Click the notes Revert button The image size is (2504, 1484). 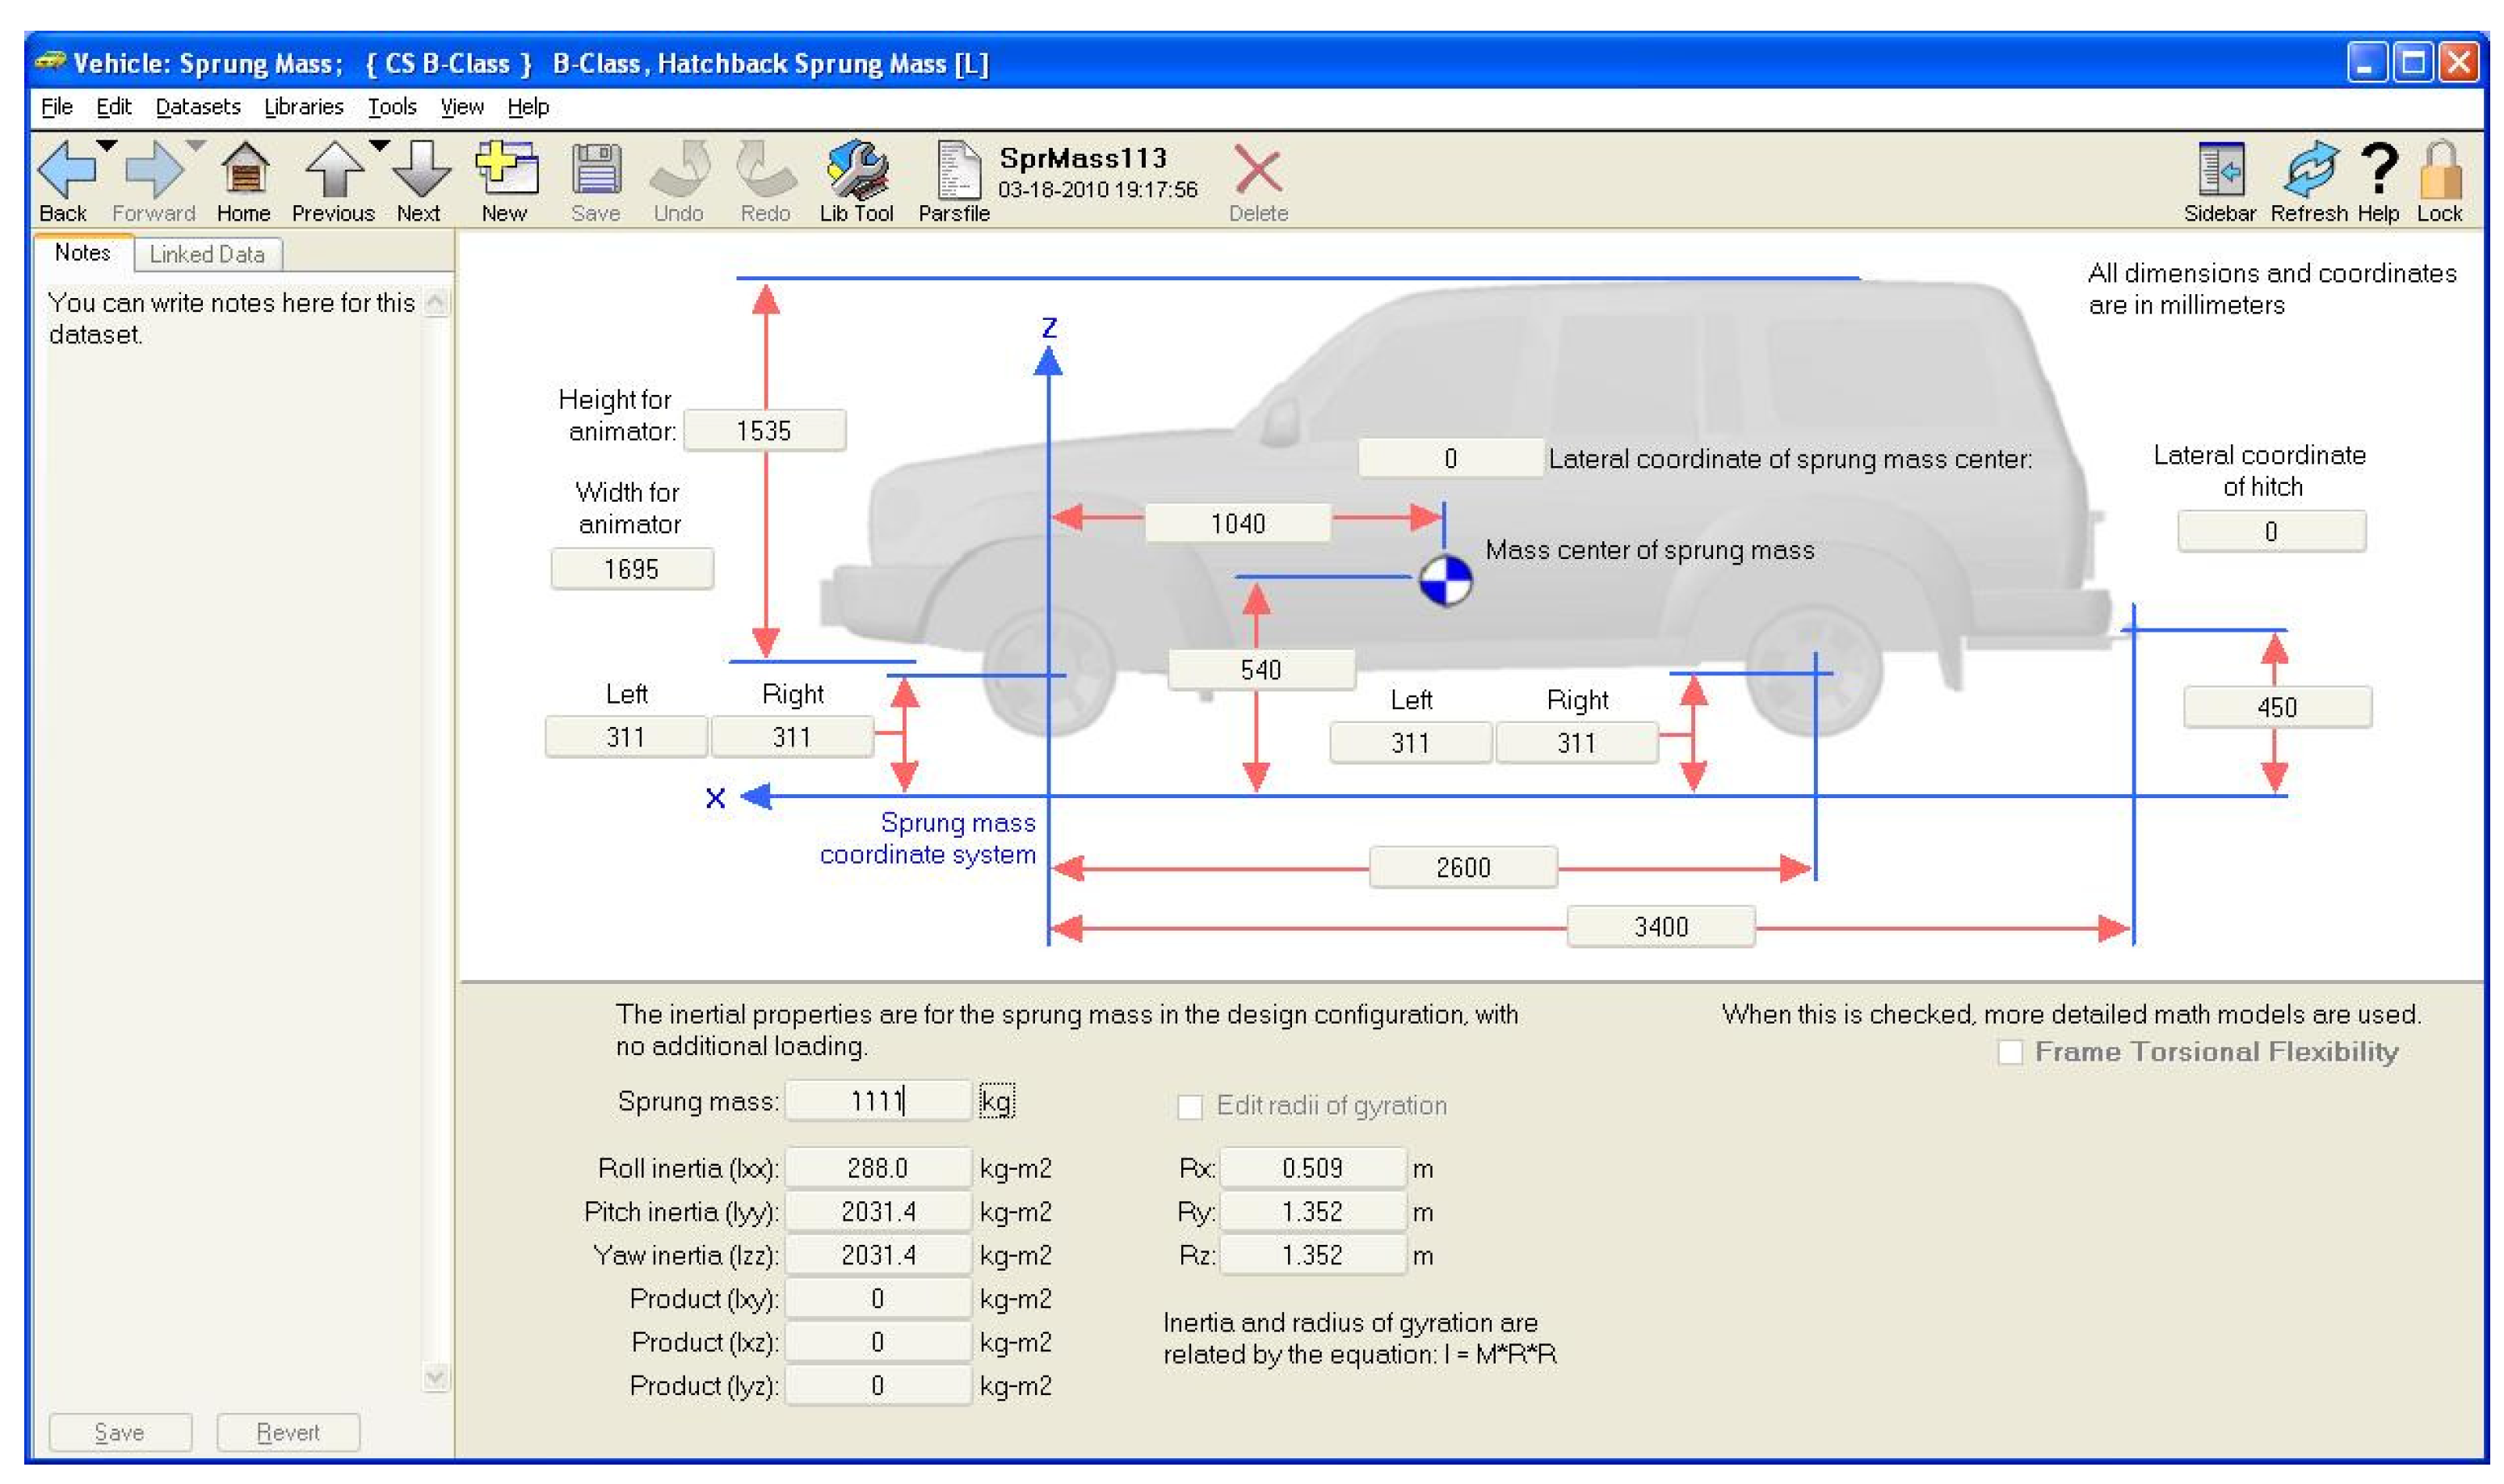tap(288, 1432)
